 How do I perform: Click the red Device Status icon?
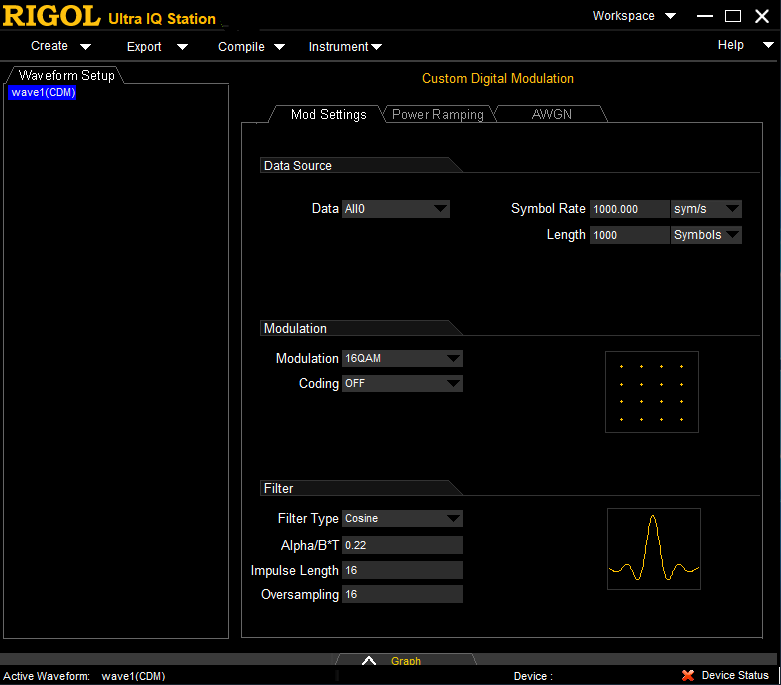click(688, 676)
